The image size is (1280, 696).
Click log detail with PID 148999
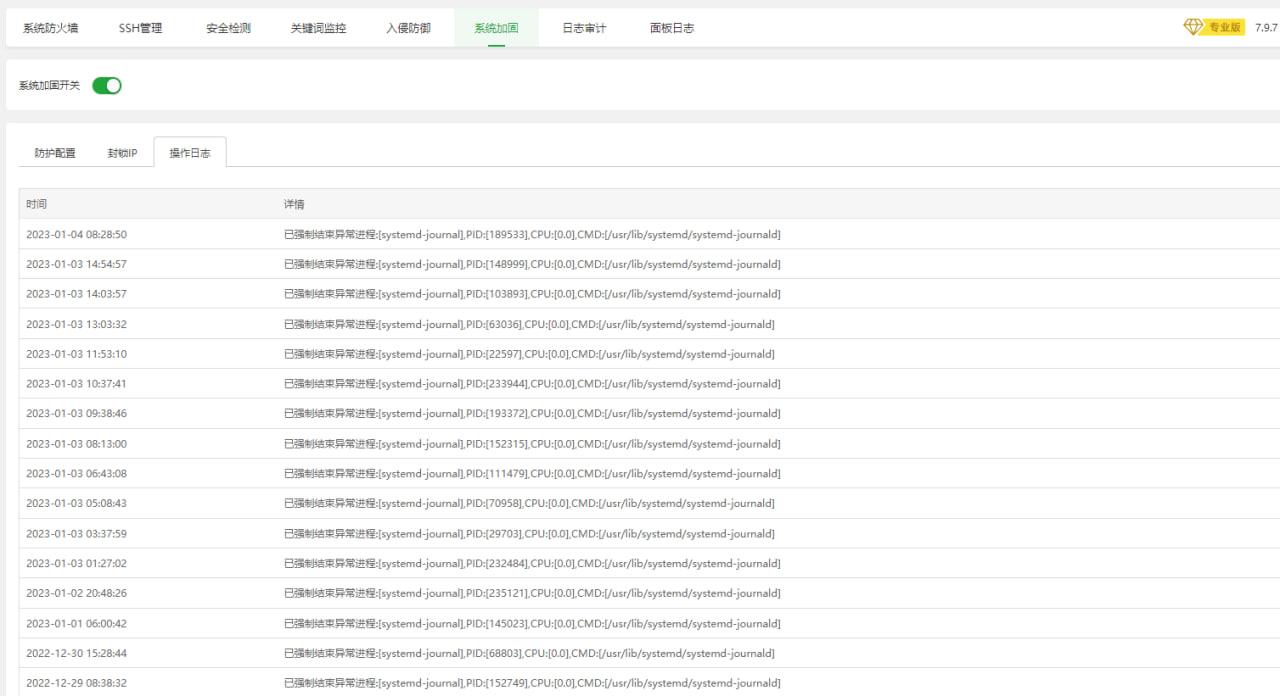pos(532,265)
